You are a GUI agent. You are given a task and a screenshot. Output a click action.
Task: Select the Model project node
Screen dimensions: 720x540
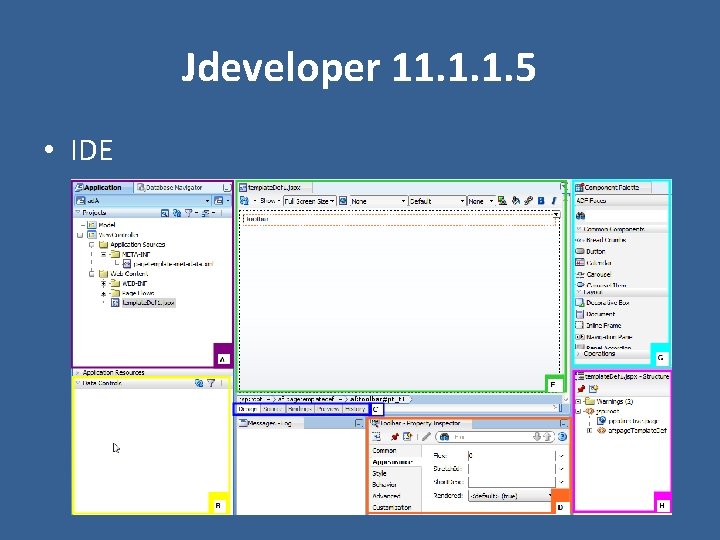coord(107,225)
